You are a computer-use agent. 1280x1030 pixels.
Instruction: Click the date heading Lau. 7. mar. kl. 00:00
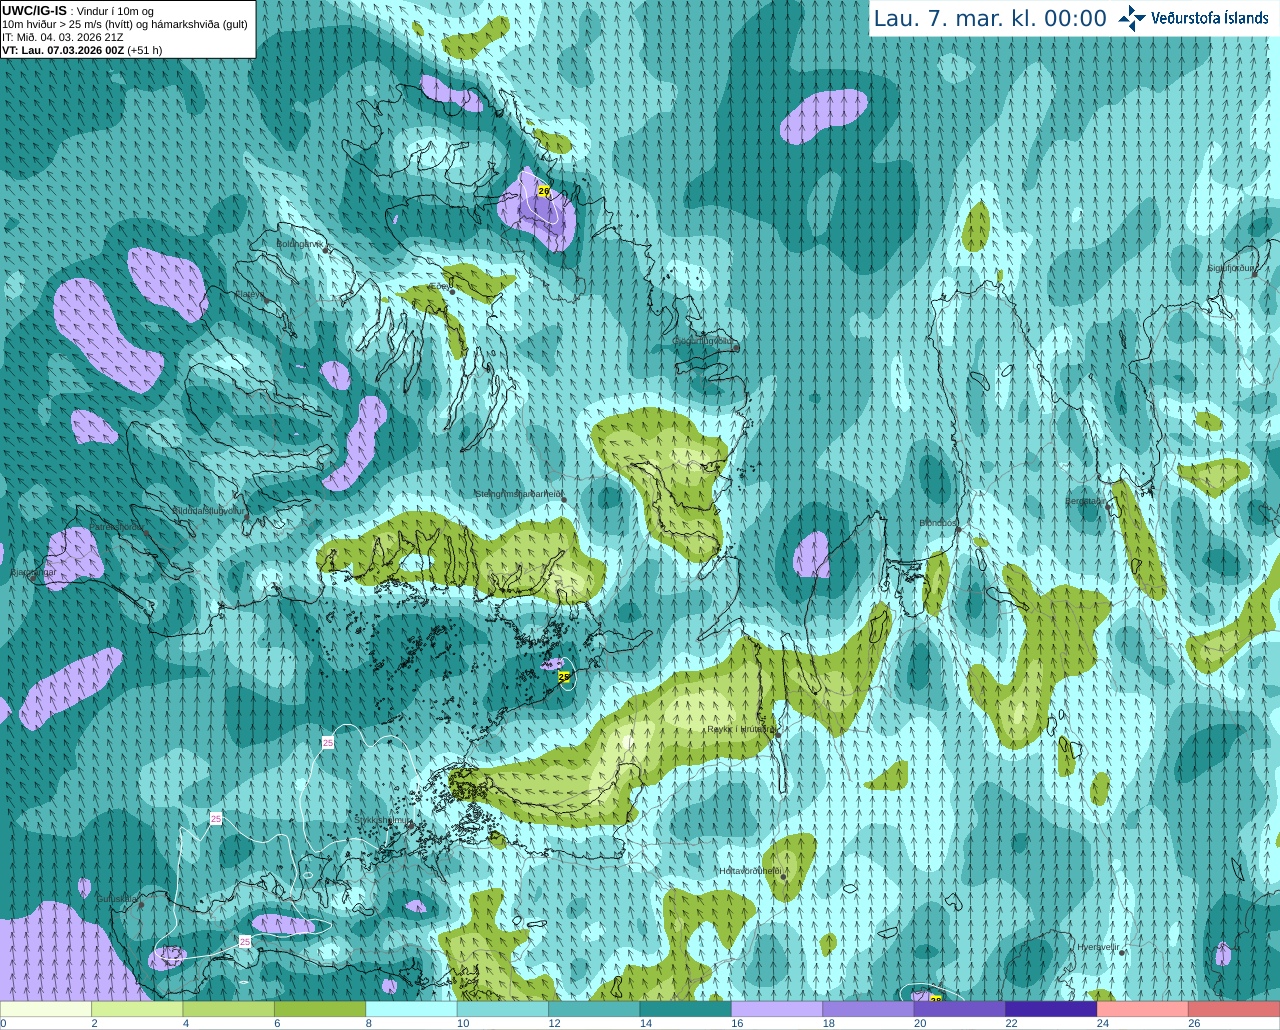(990, 19)
